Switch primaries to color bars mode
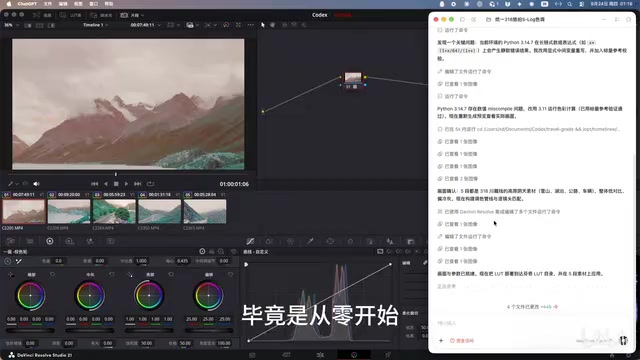The height and width of the screenshot is (360, 640). click(x=211, y=251)
